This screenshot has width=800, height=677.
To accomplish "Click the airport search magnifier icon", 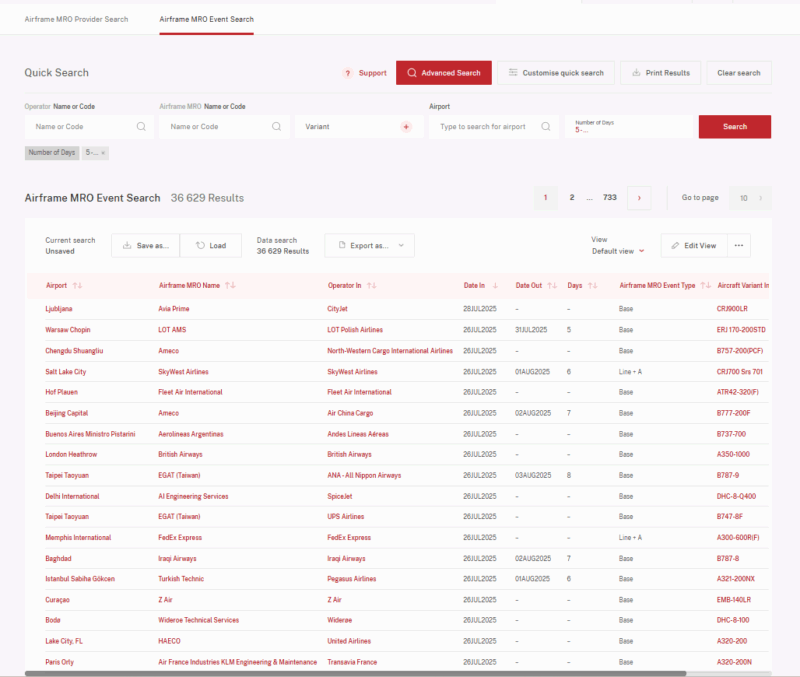I will 546,127.
